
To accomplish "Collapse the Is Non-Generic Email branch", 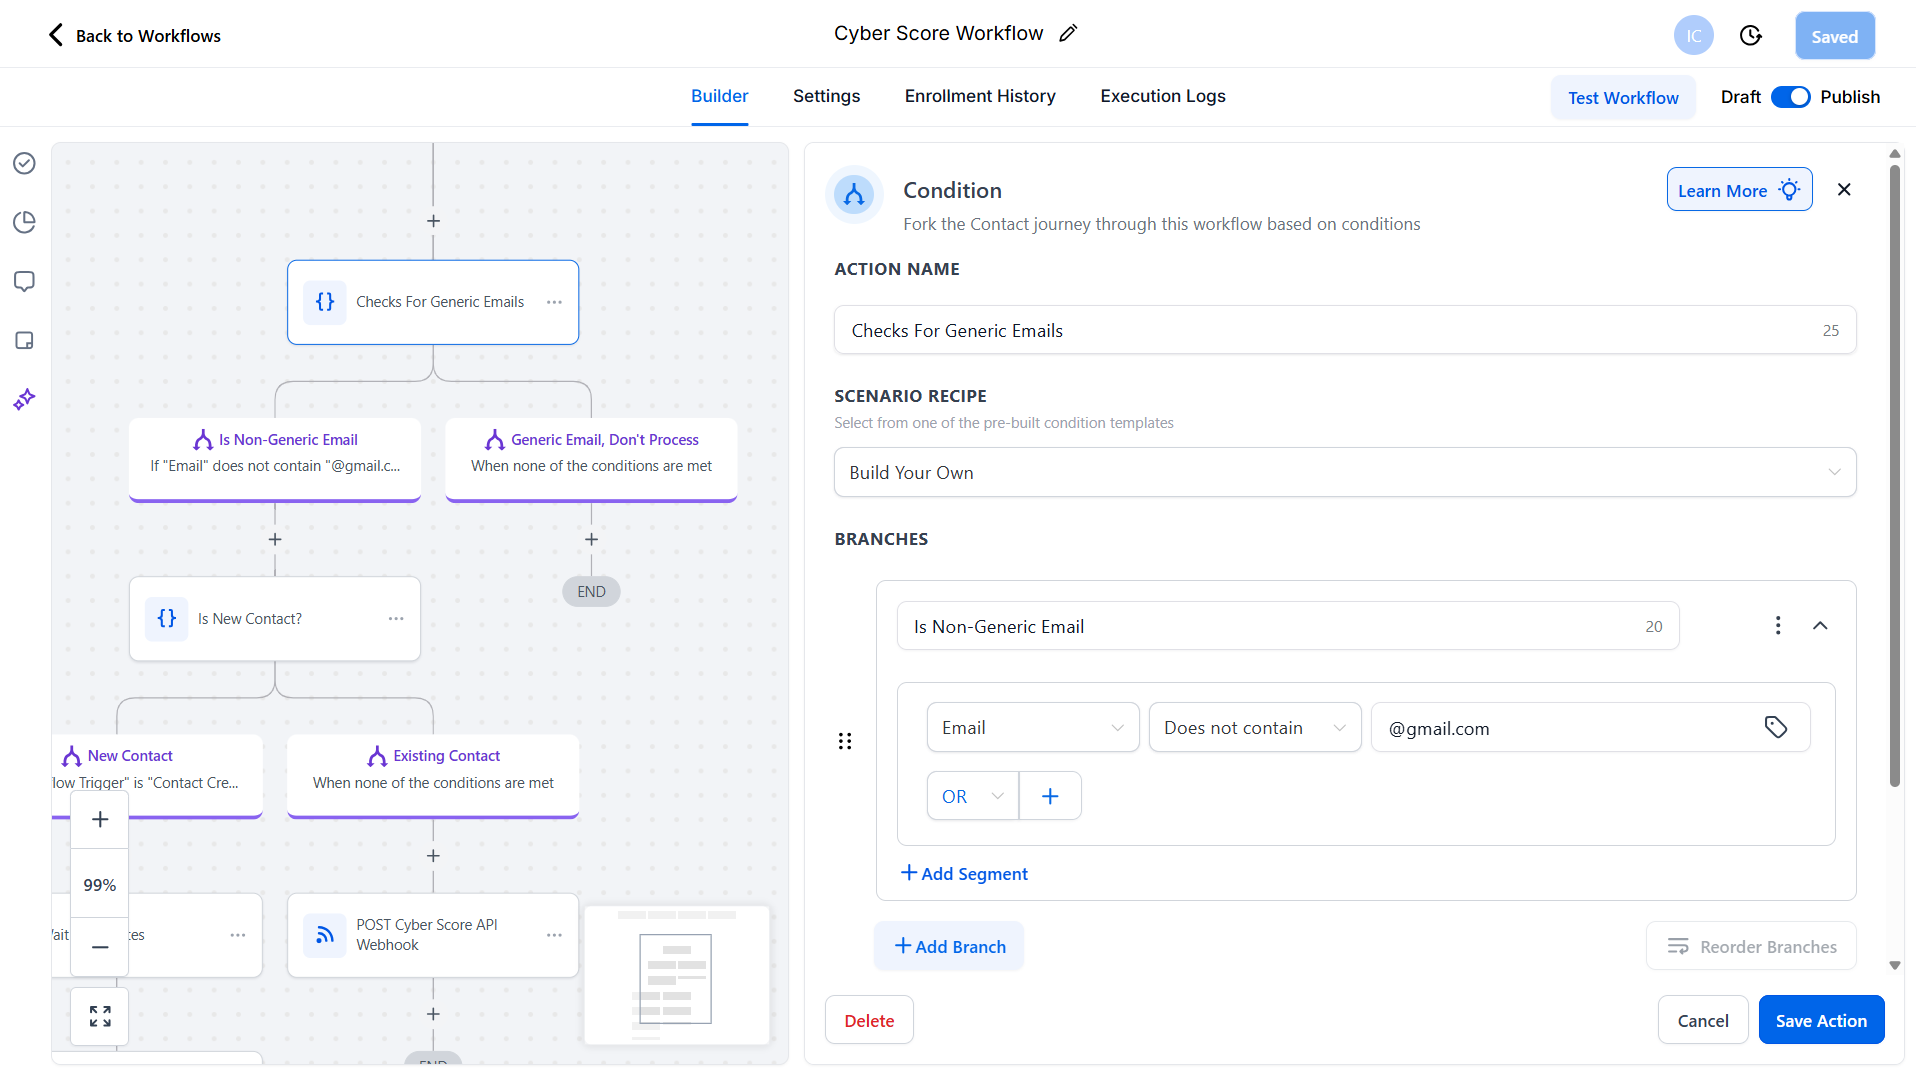I will [x=1820, y=626].
